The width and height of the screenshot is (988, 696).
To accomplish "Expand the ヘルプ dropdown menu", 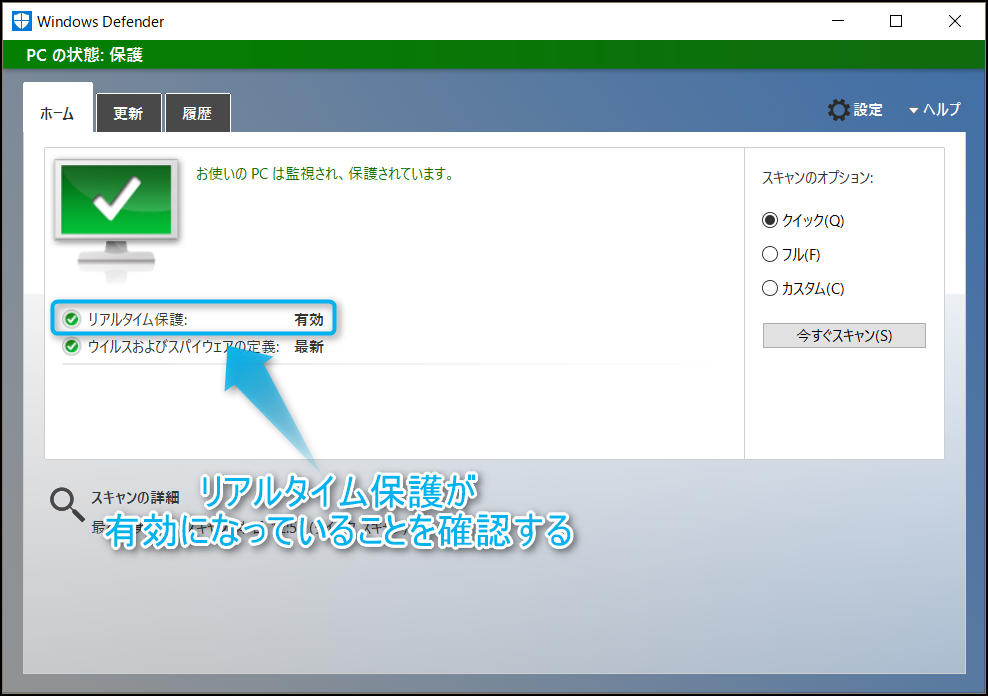I will (934, 110).
